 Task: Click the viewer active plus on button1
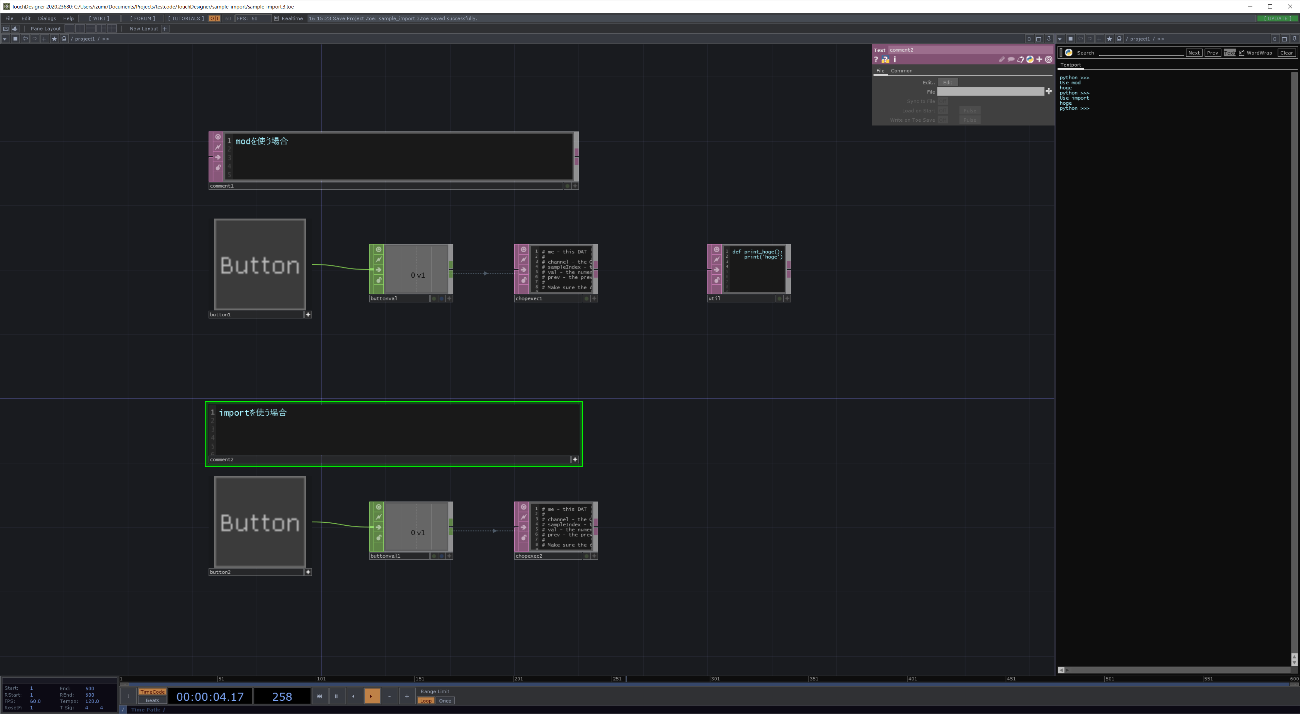tap(308, 314)
